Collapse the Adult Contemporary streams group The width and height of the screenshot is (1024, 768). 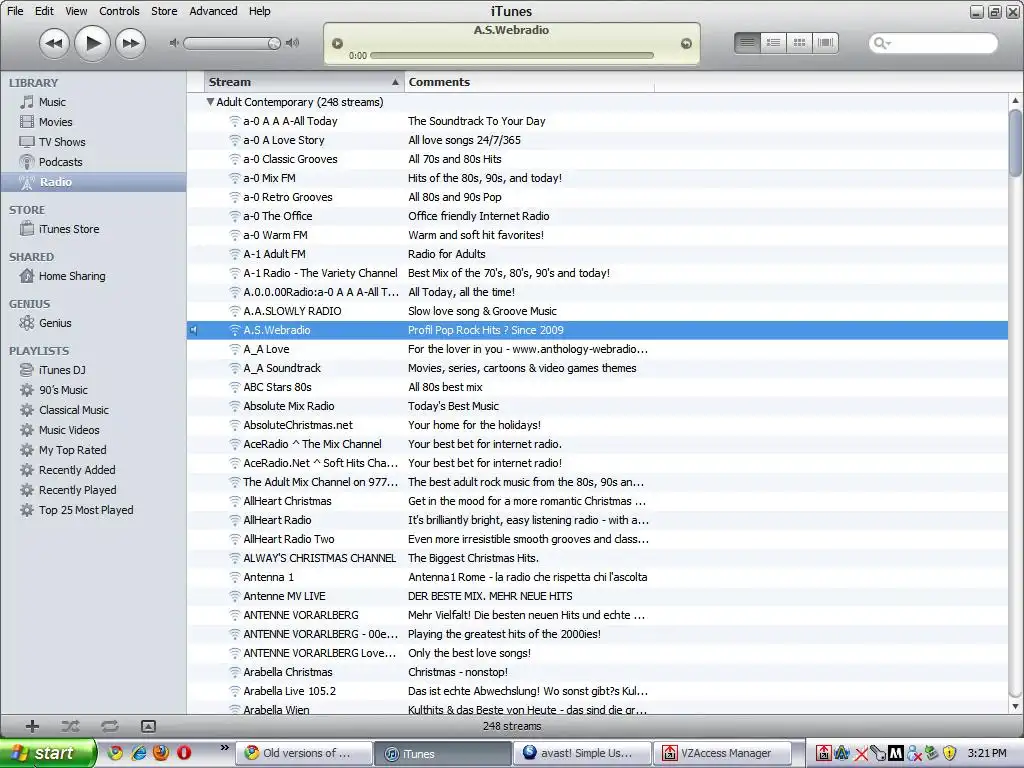click(210, 102)
